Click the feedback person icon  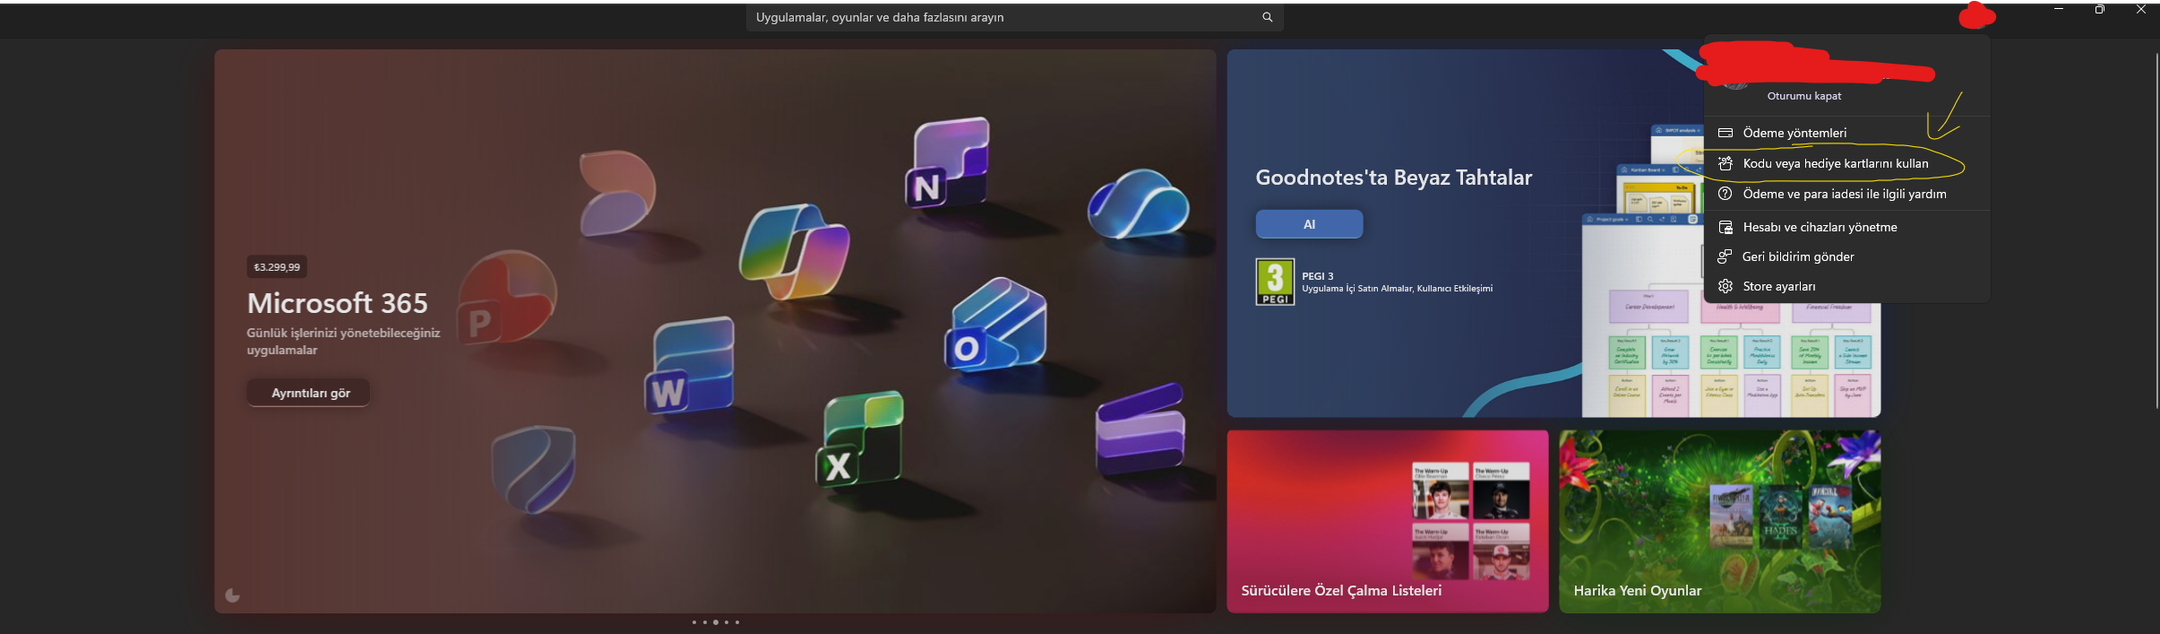coord(1725,257)
